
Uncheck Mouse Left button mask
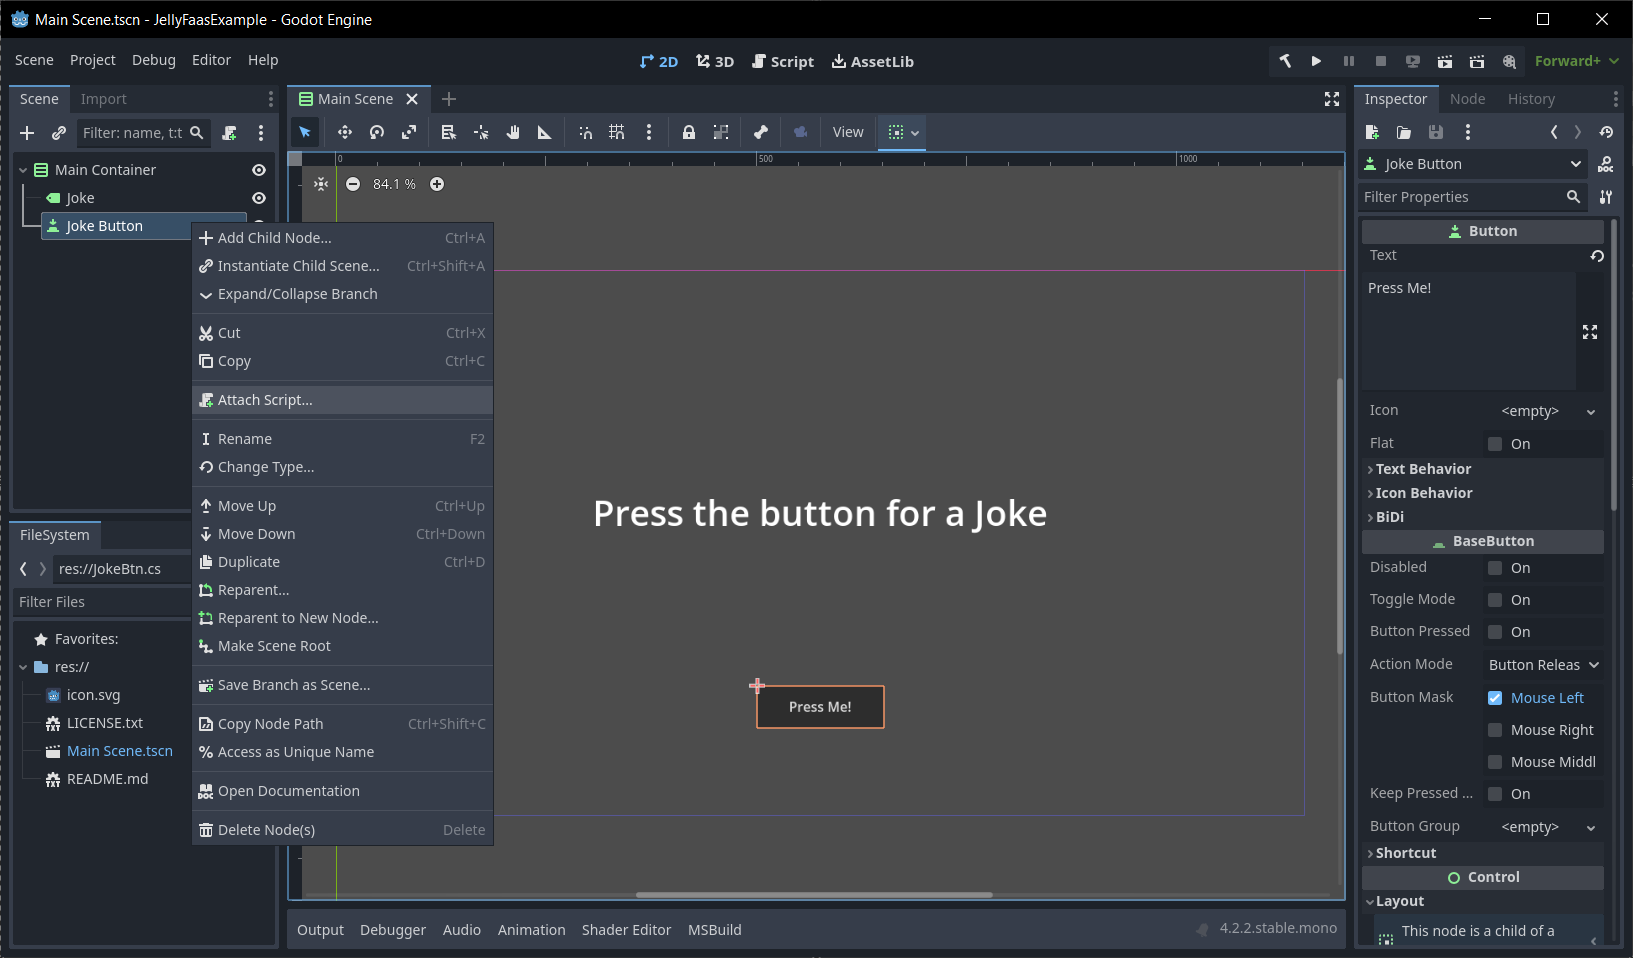pos(1495,698)
